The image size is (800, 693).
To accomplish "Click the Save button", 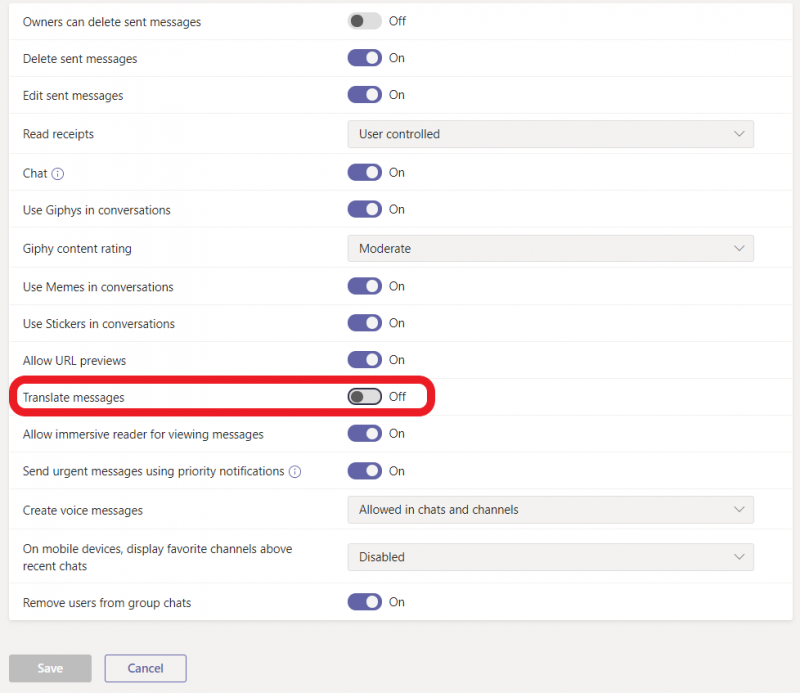I will (x=50, y=668).
